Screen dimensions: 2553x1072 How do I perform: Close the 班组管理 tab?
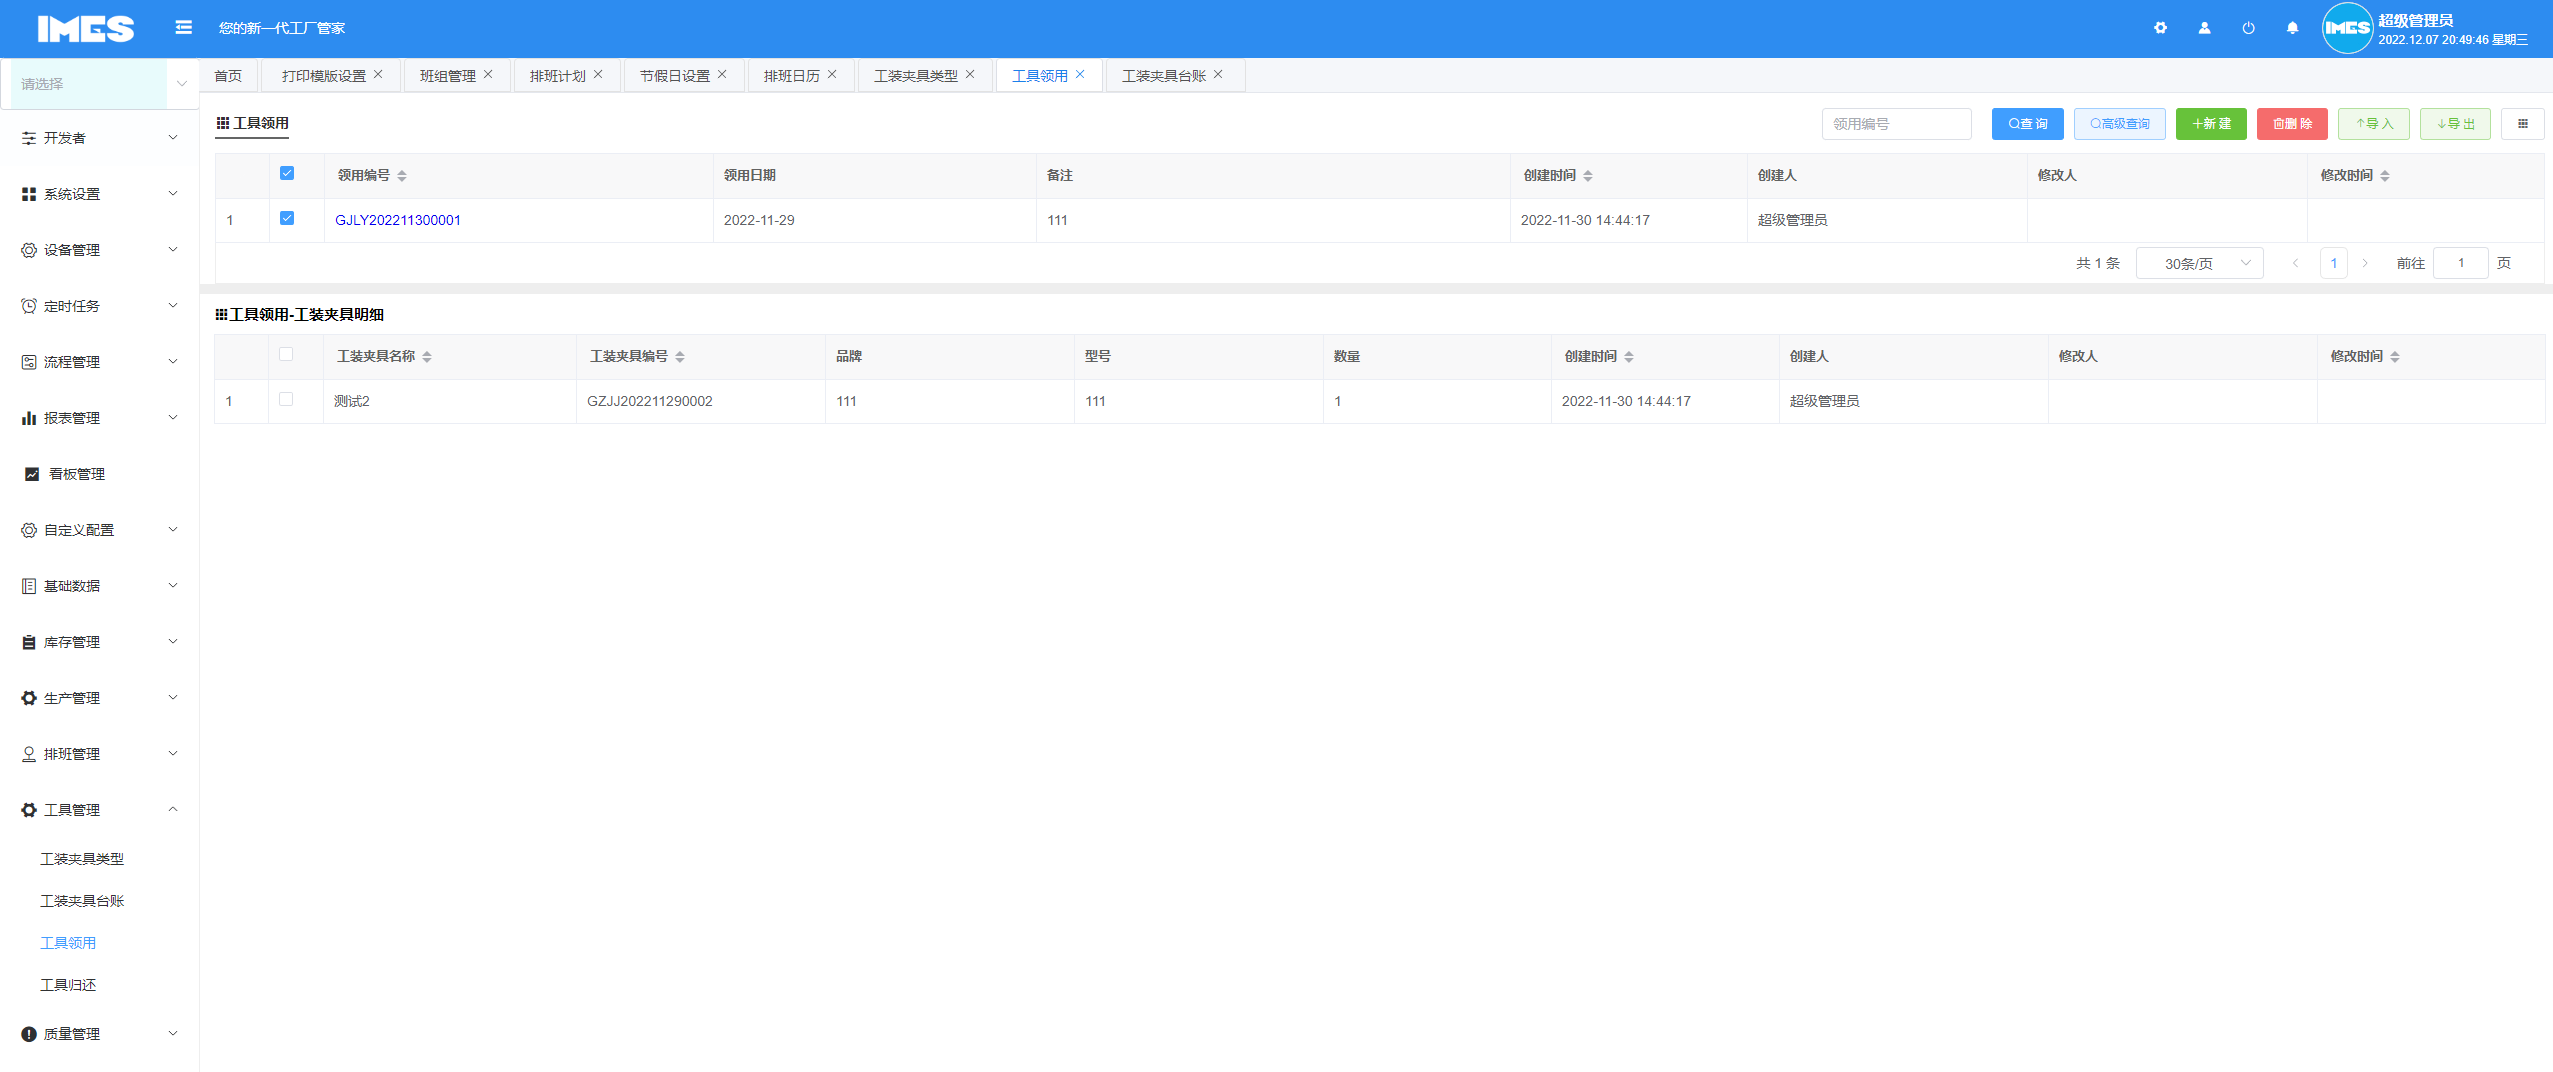coord(488,74)
